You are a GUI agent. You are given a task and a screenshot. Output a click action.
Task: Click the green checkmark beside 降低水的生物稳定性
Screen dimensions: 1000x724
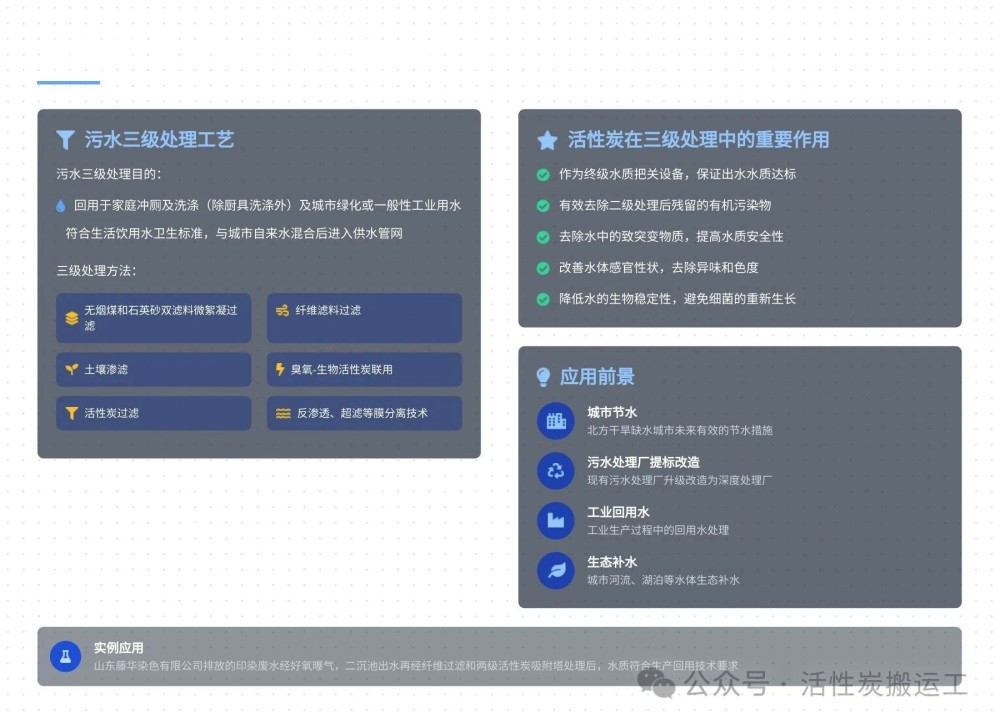pos(543,299)
